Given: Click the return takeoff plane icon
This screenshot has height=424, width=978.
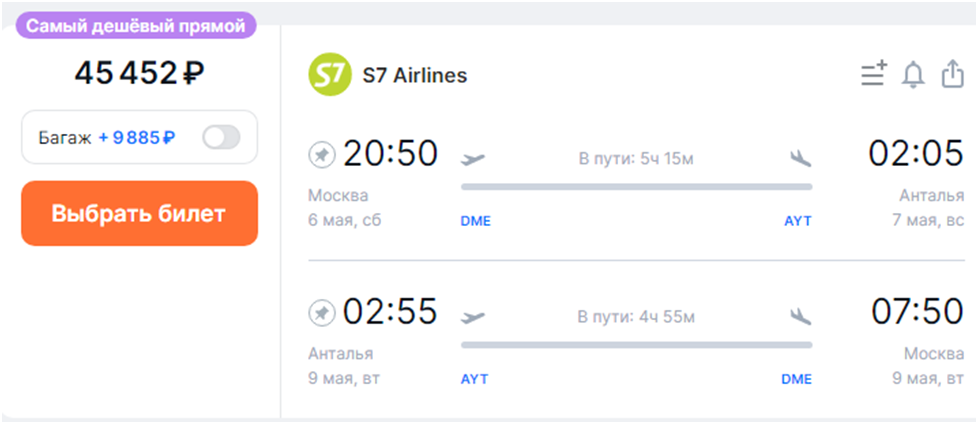Looking at the screenshot, I should pos(473,317).
